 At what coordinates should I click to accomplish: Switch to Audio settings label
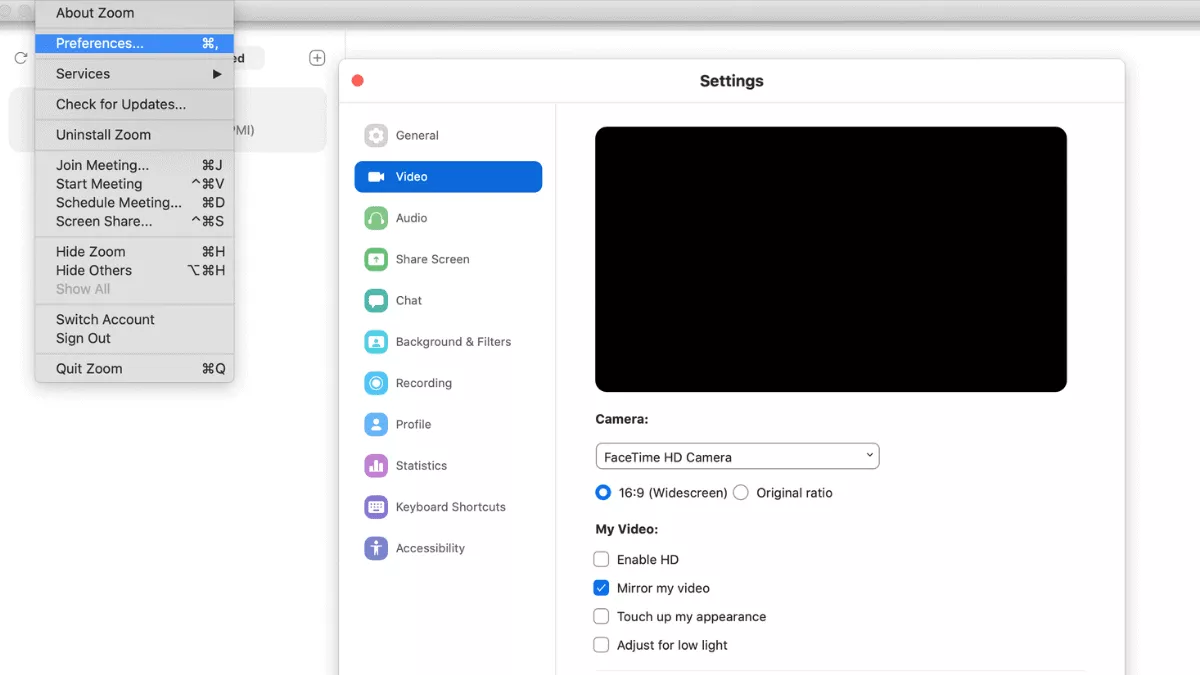tap(411, 218)
